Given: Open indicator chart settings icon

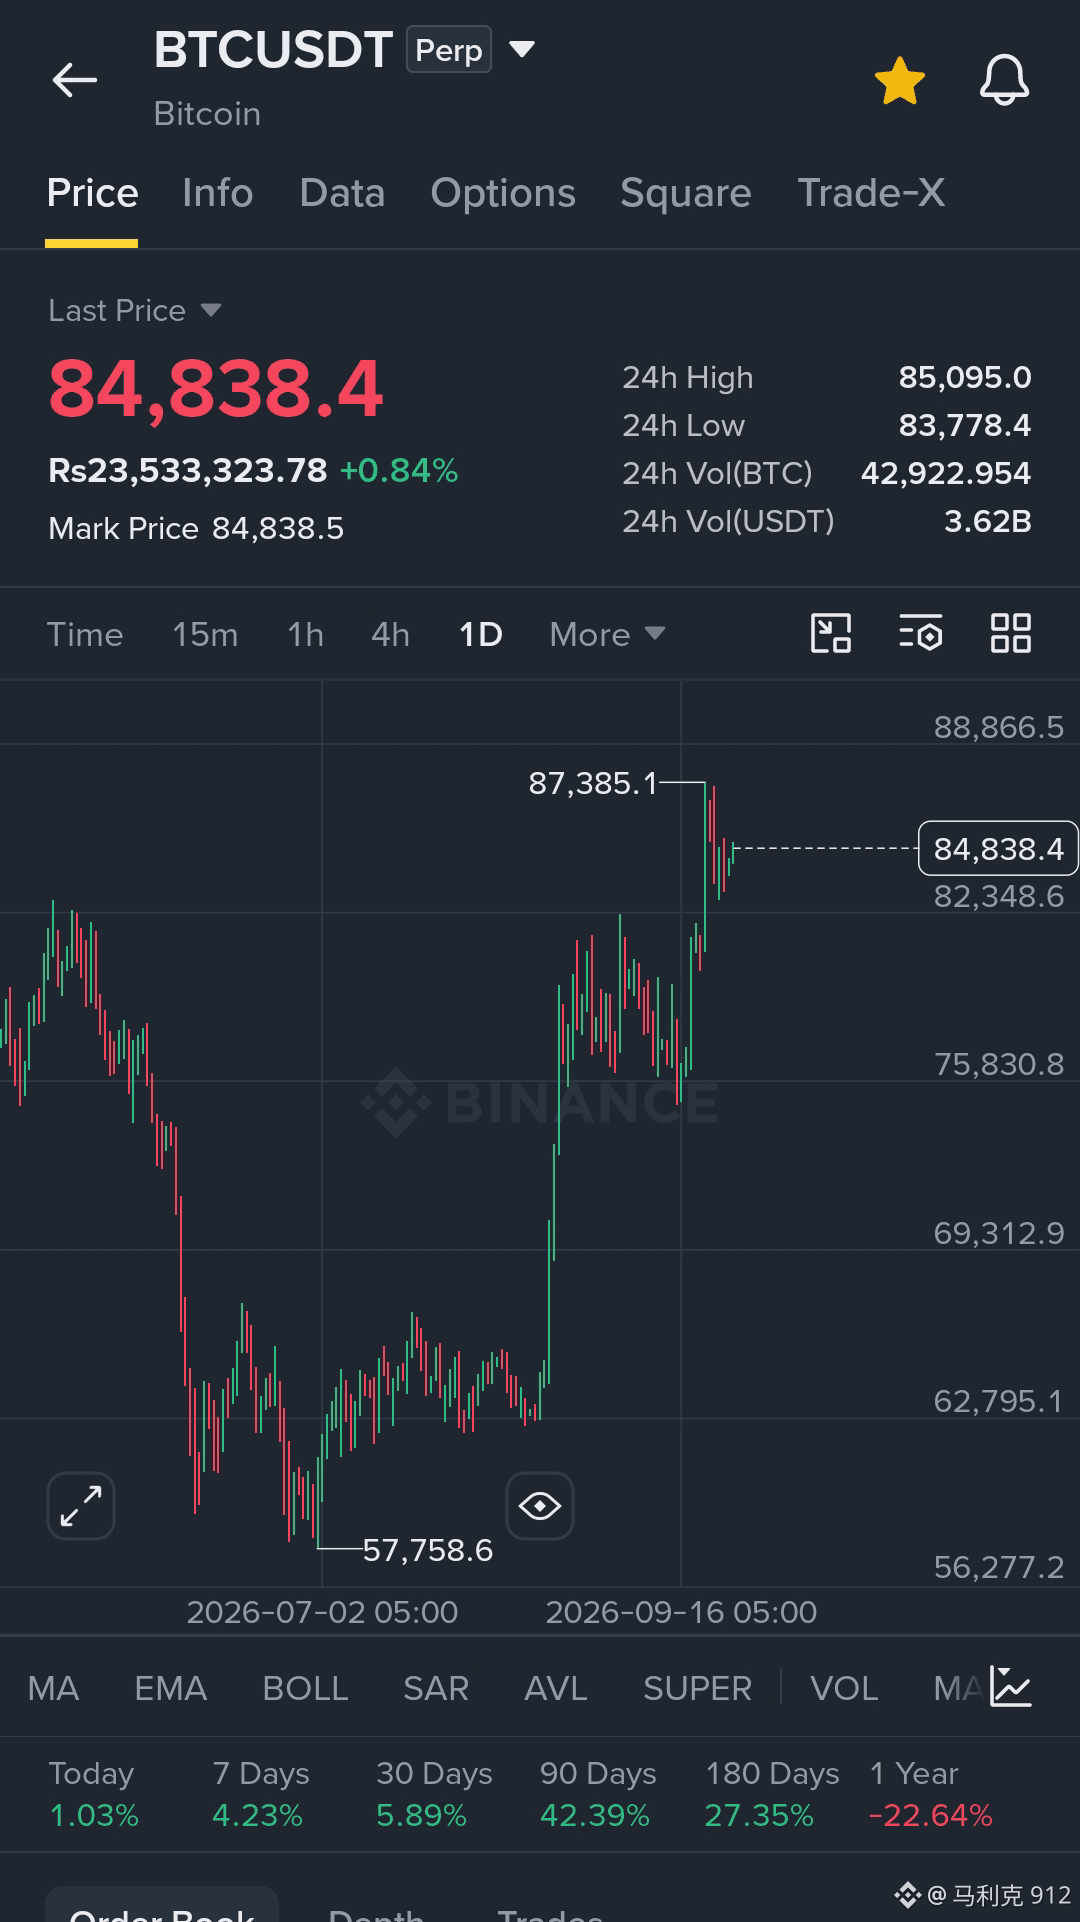Looking at the screenshot, I should (1010, 1687).
